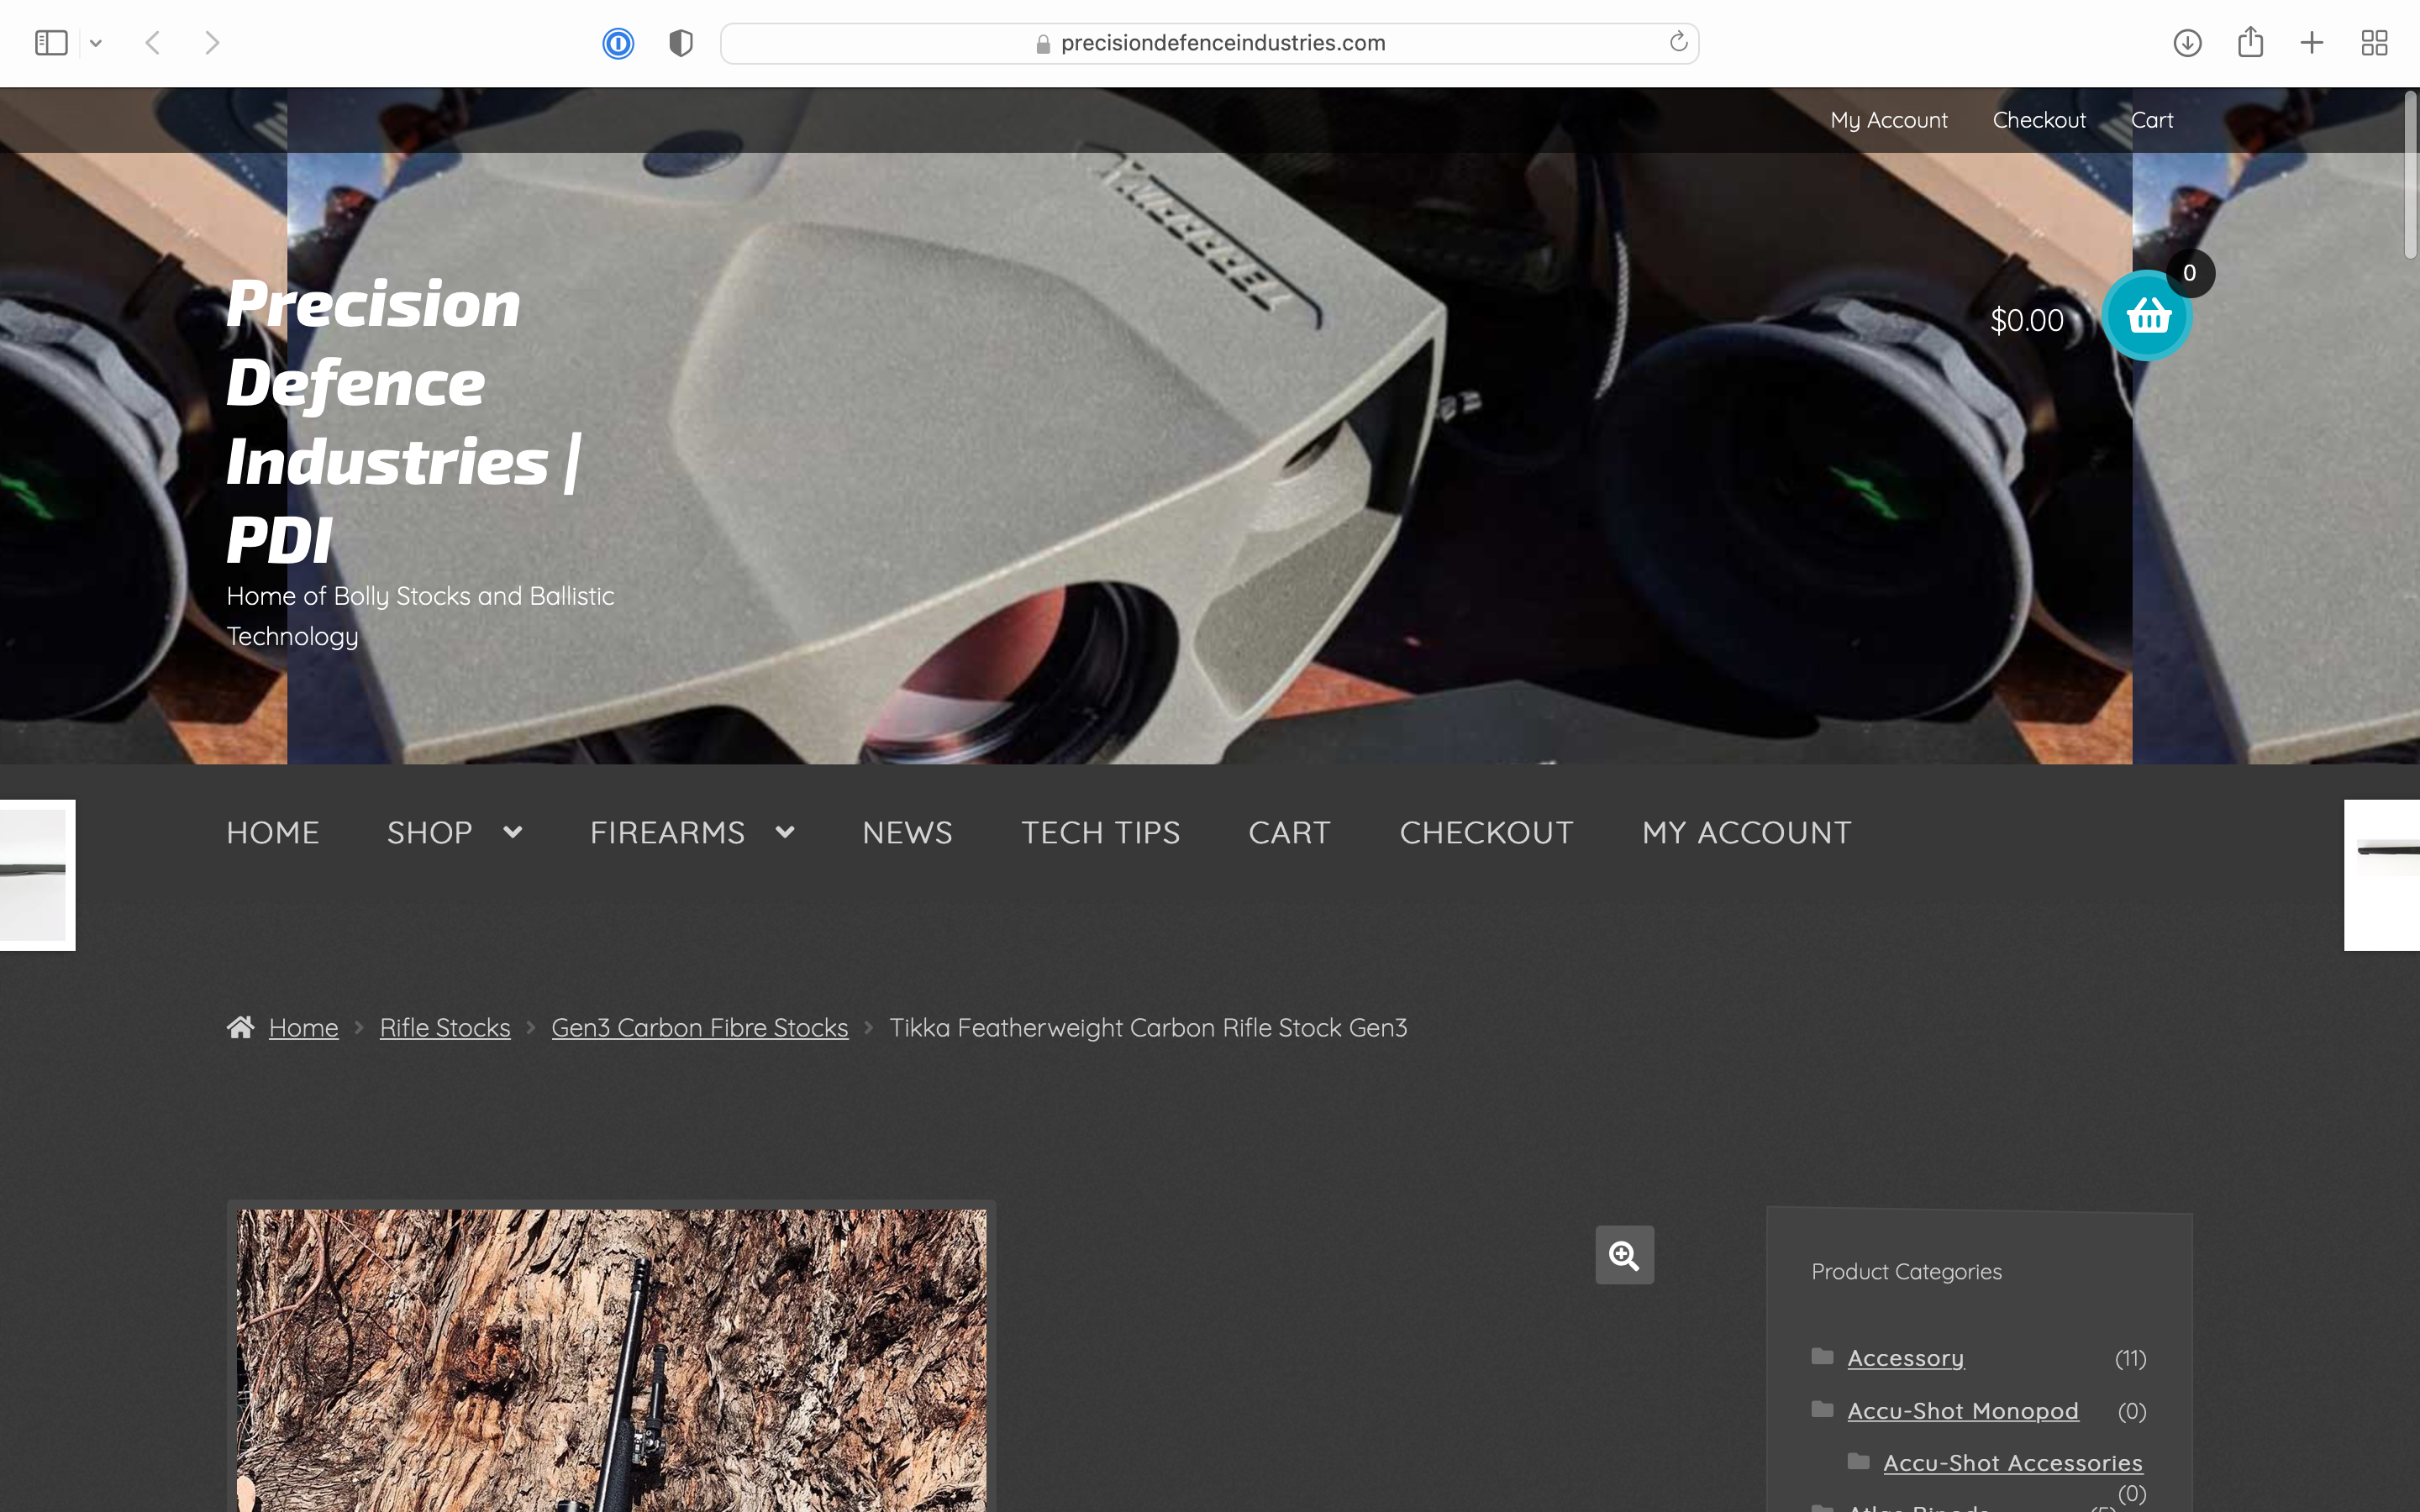Show Safari downloads icon
Viewport: 2420px width, 1512px height.
click(x=2187, y=43)
